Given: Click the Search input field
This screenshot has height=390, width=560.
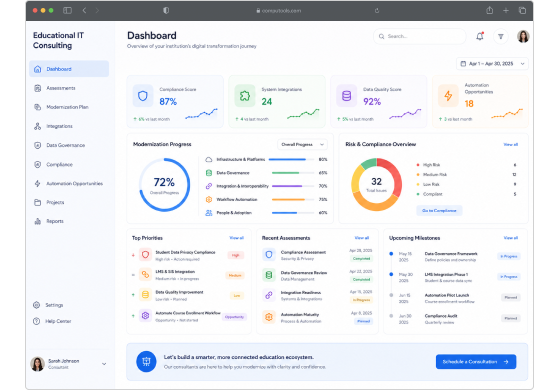Looking at the screenshot, I should click(420, 36).
